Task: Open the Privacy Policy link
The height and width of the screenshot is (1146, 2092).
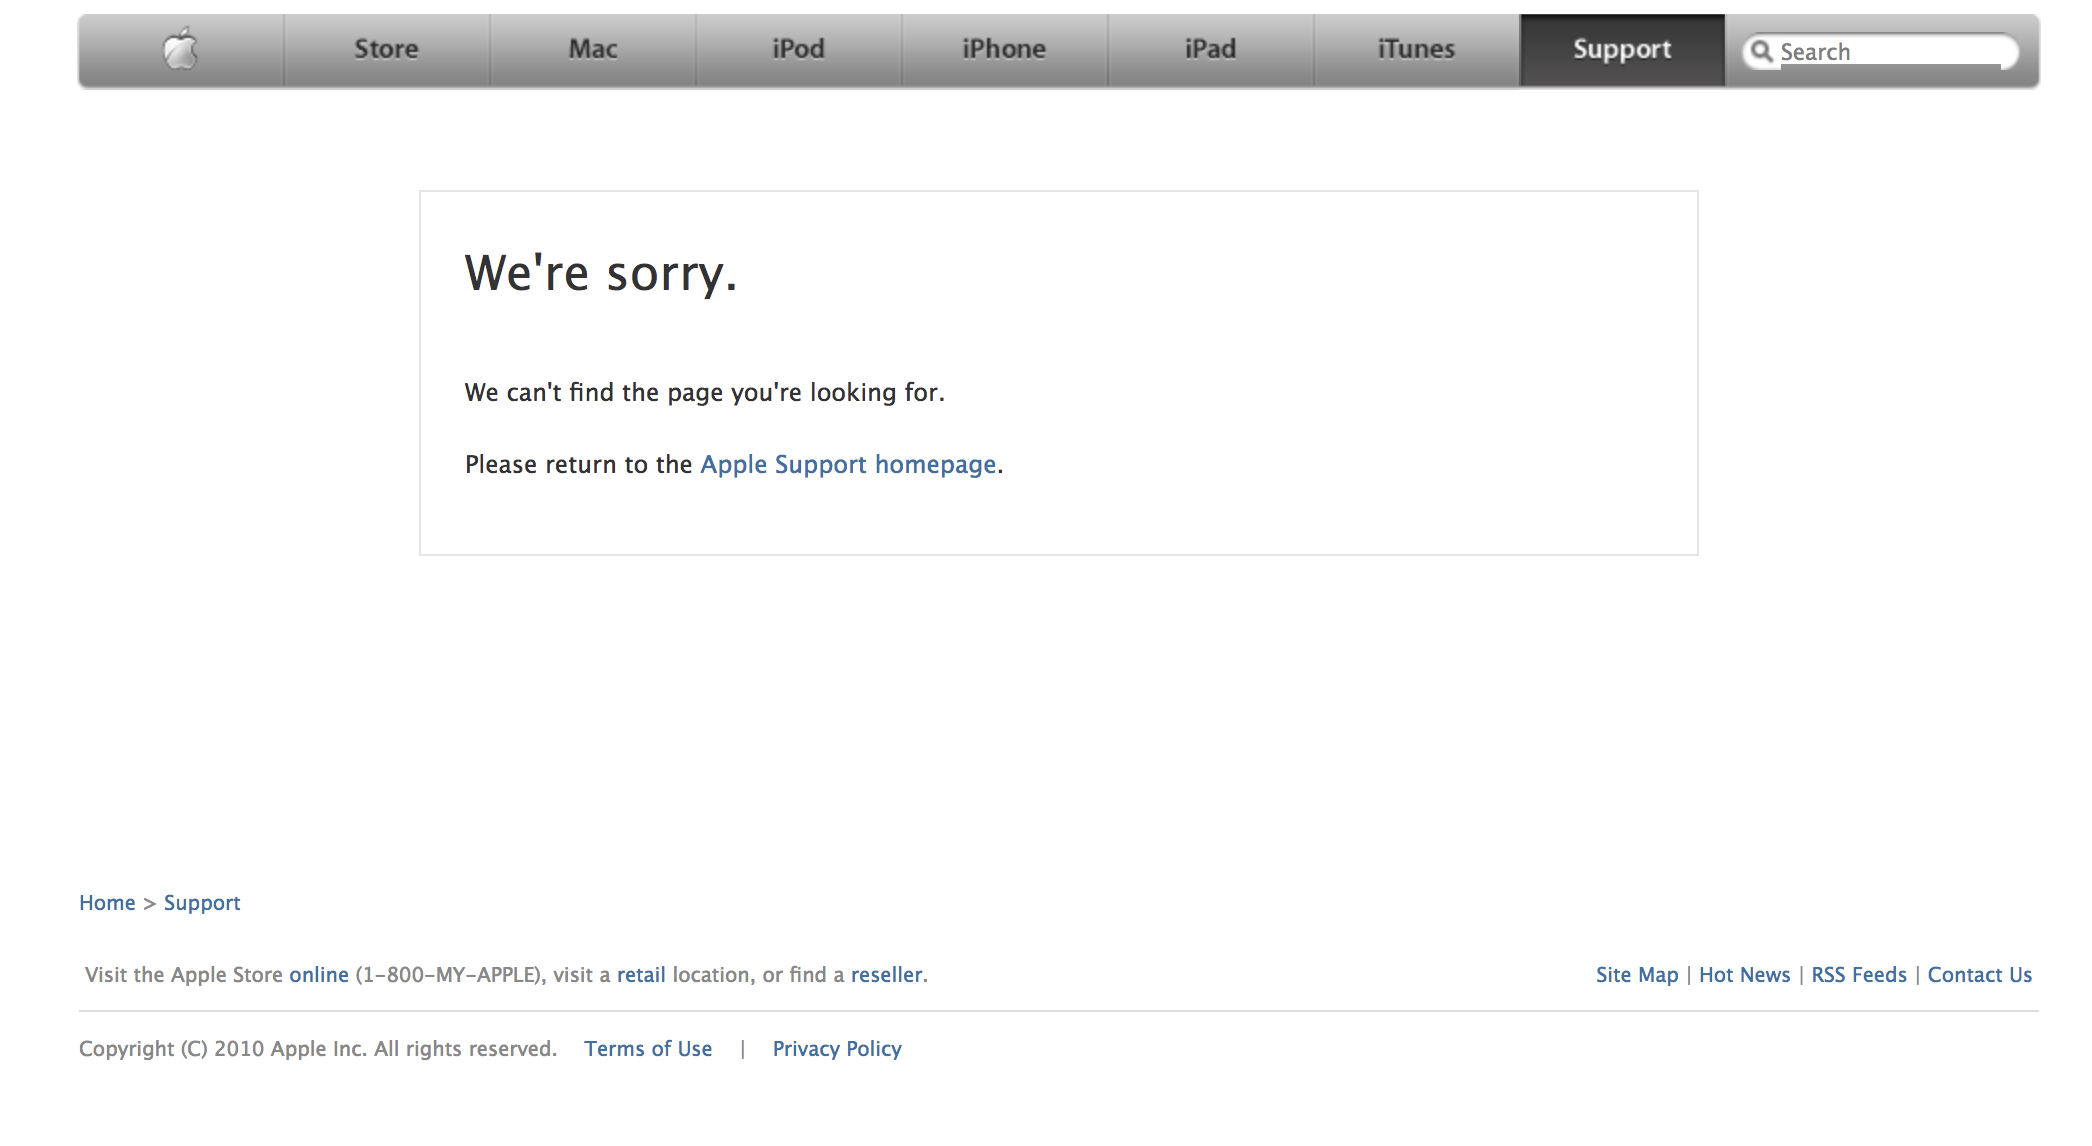Action: point(837,1049)
